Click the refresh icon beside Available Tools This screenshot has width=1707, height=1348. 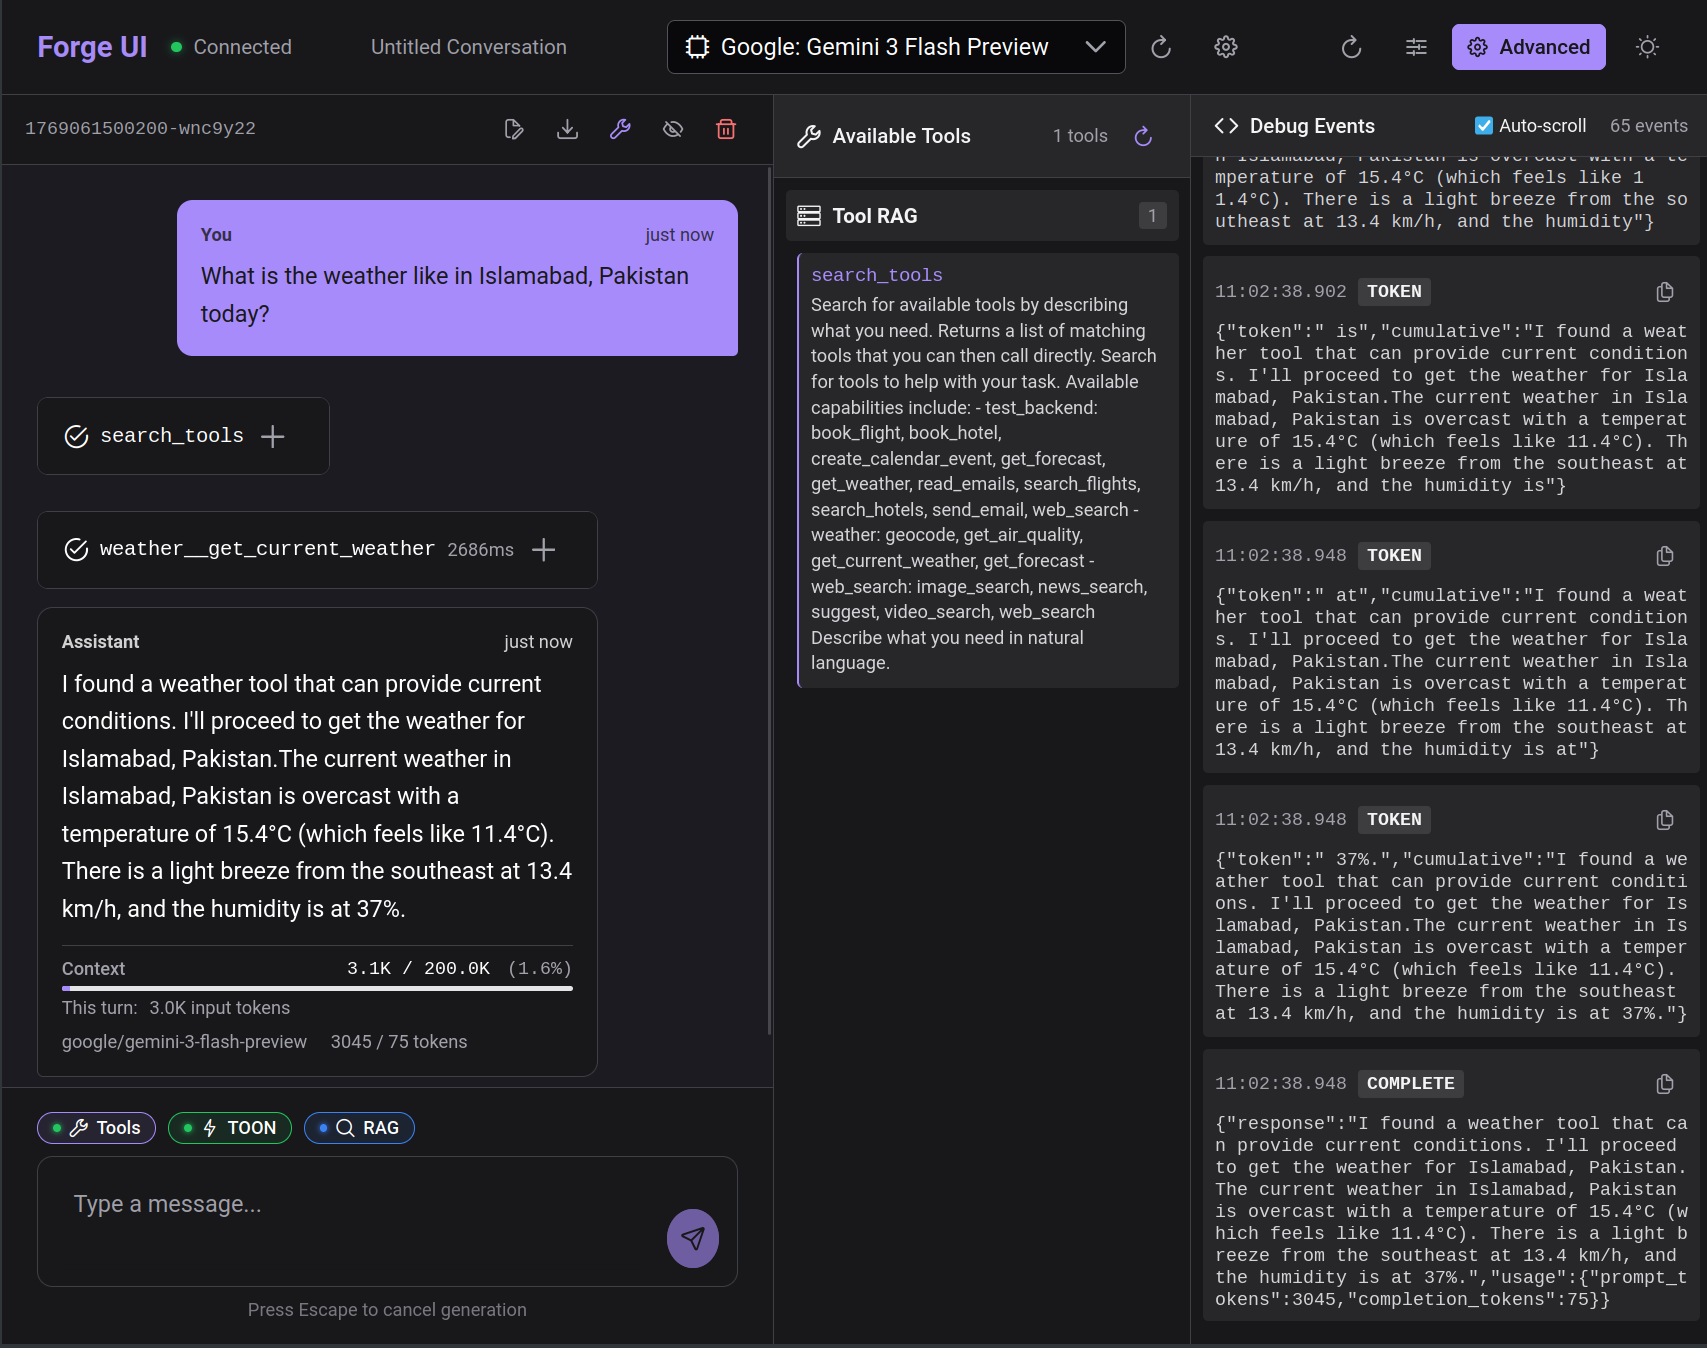pyautogui.click(x=1143, y=136)
